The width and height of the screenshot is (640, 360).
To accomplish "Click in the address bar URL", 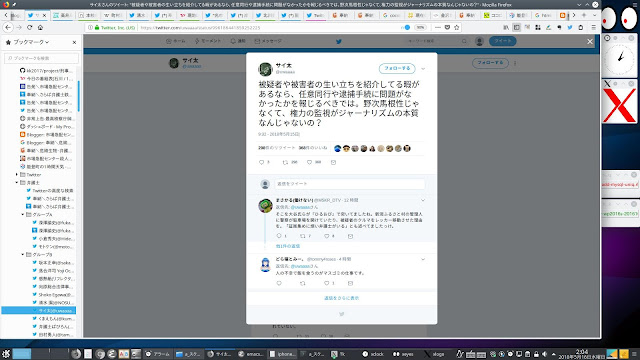I will tap(200, 28).
